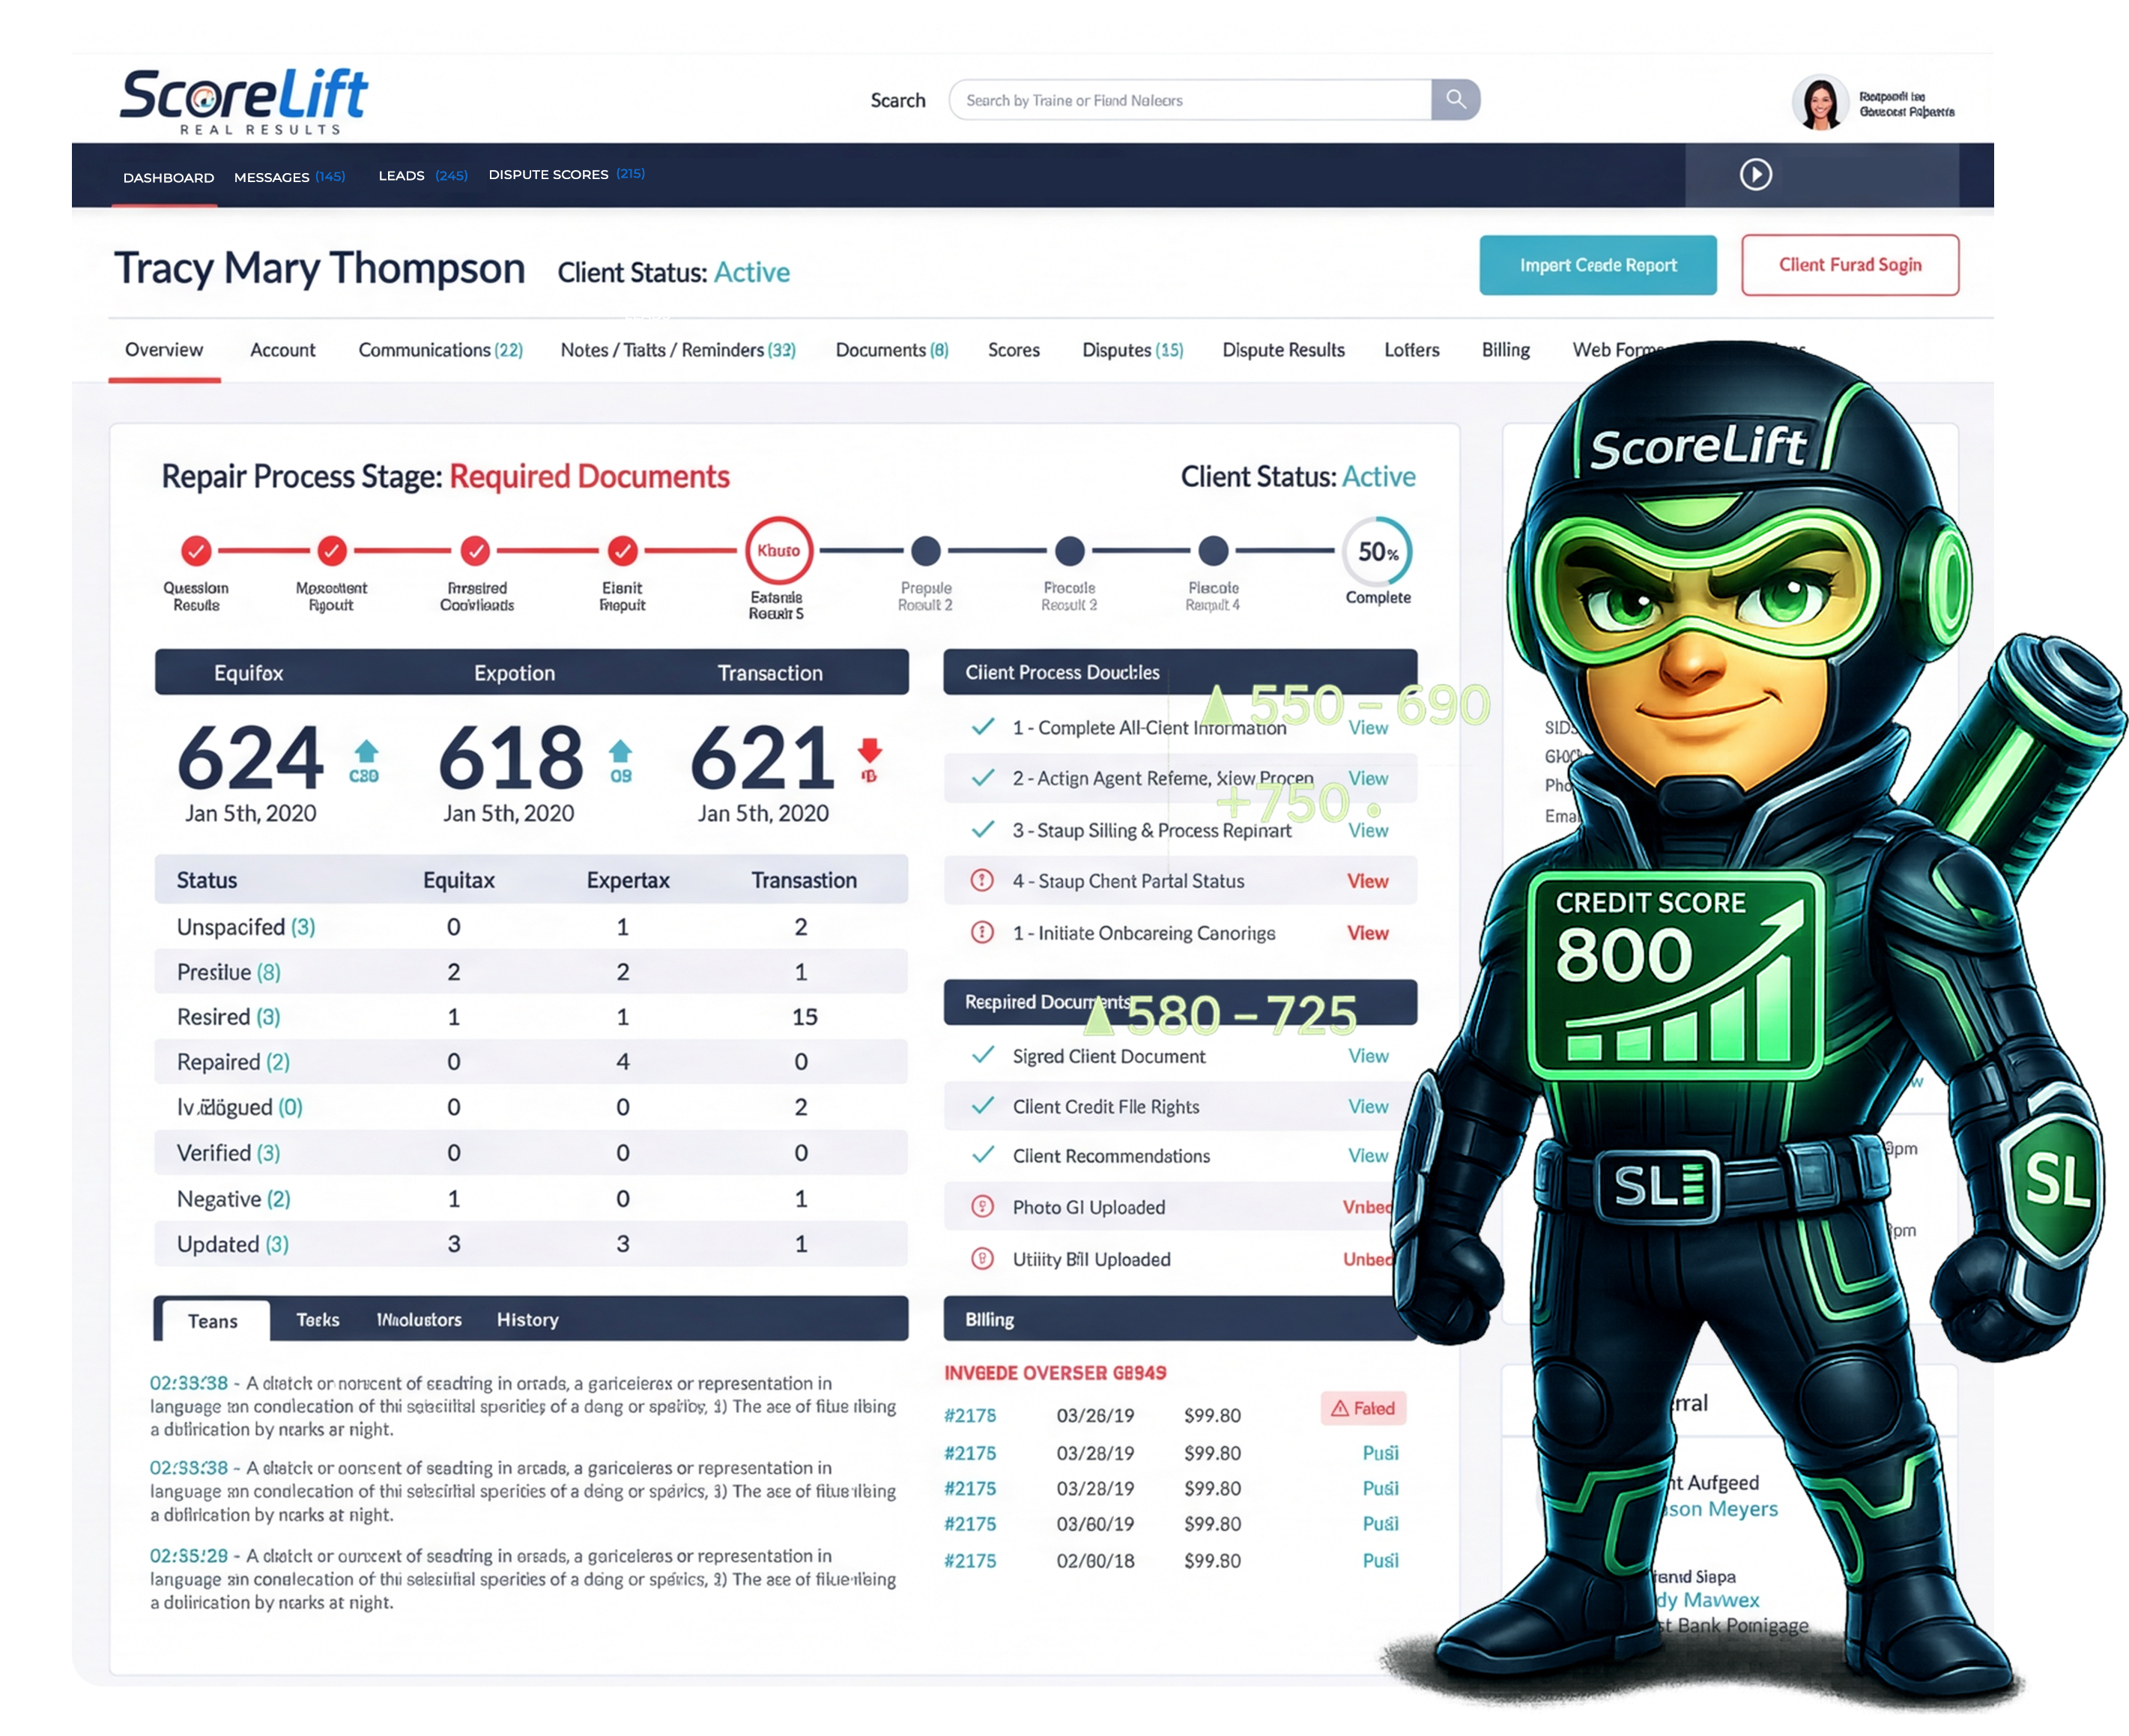Image resolution: width=2129 pixels, height=1736 pixels.
Task: Click the play circle icon in navbar
Action: click(1755, 174)
